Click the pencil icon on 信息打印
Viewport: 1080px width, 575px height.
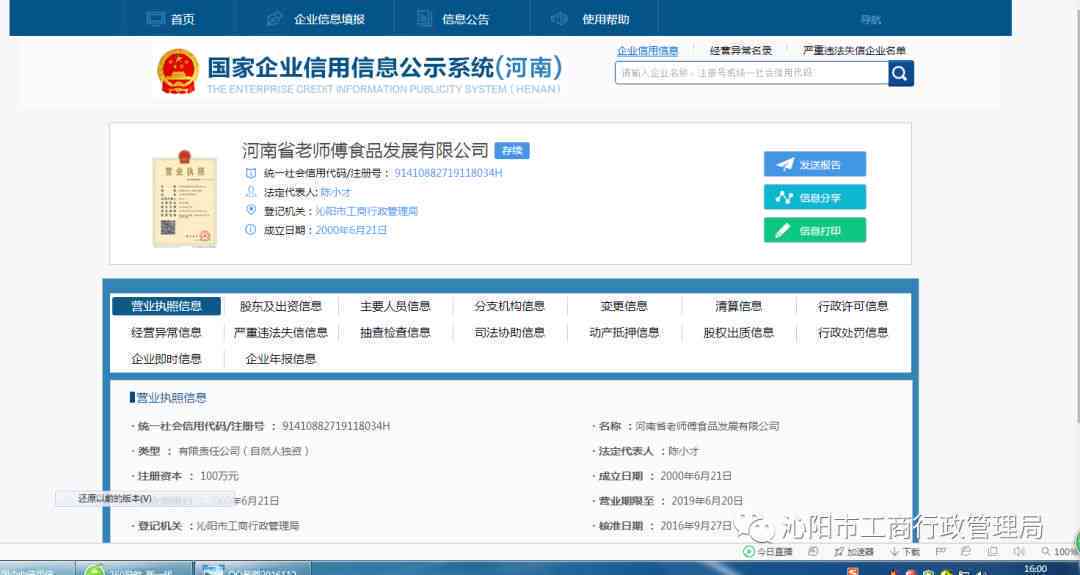click(783, 231)
